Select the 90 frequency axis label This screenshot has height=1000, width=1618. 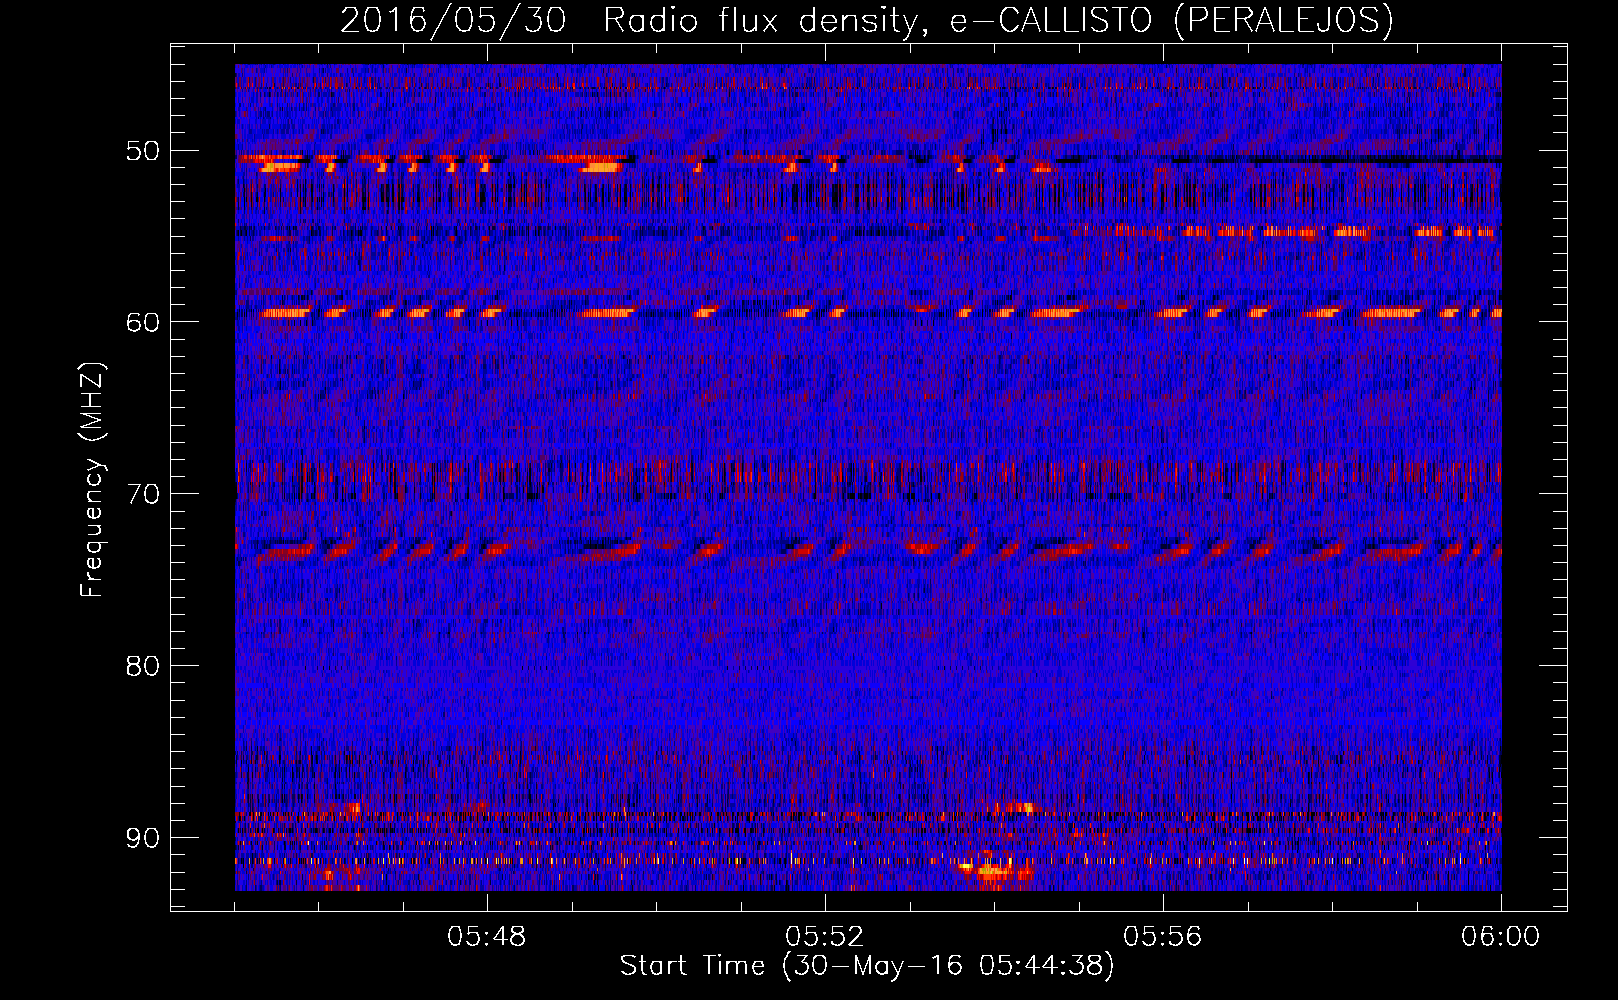pos(142,837)
